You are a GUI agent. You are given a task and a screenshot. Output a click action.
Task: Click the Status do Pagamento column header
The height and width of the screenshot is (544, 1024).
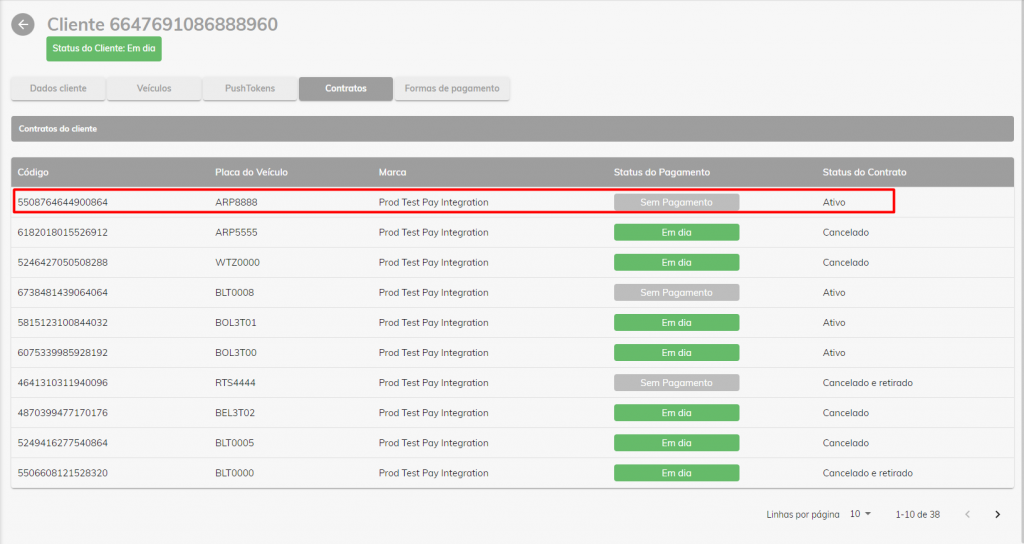click(x=662, y=172)
